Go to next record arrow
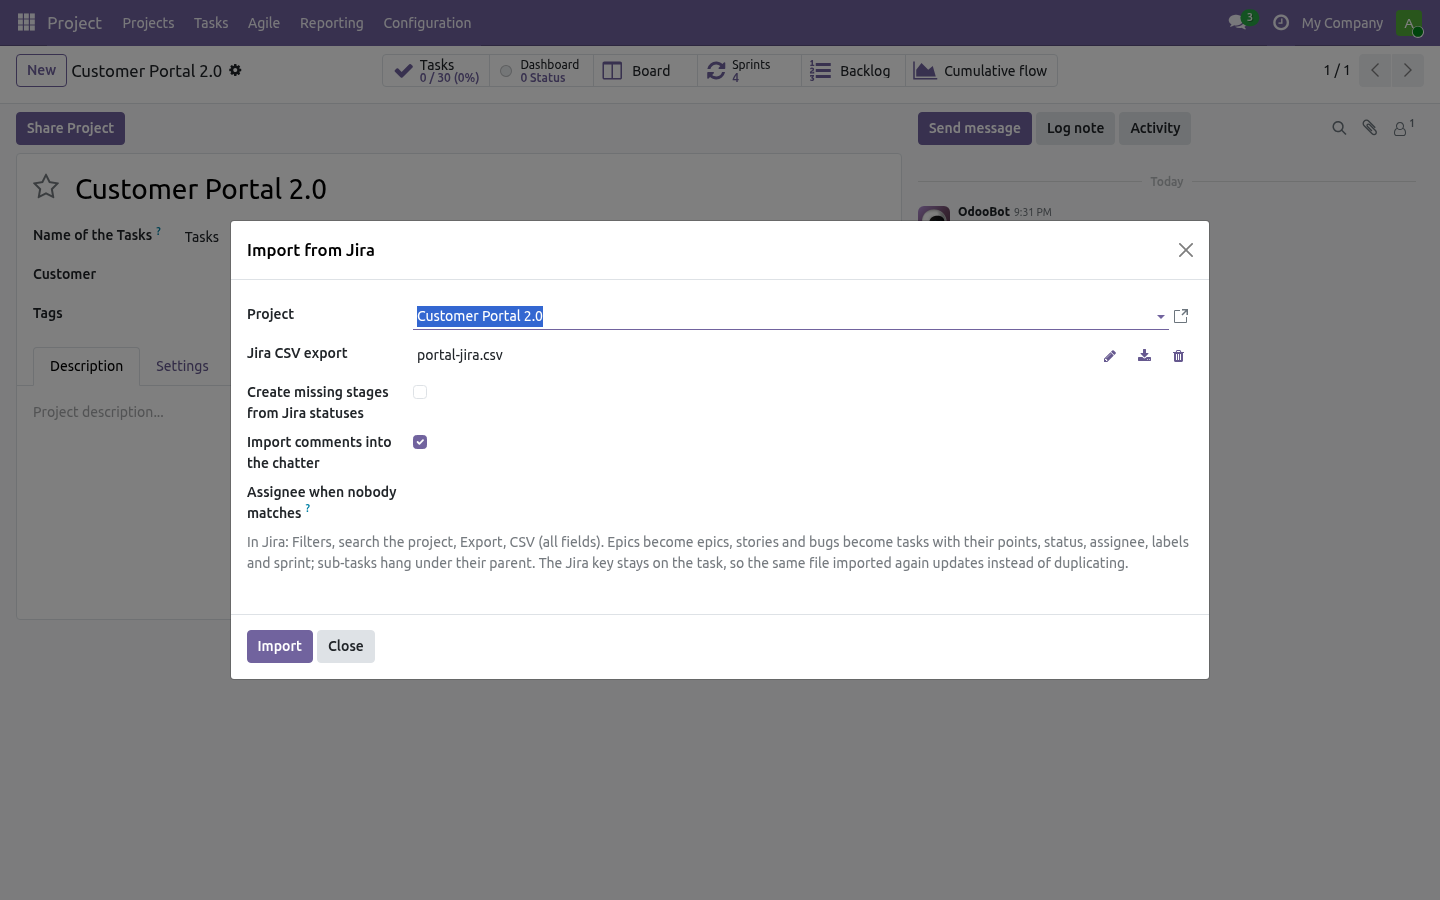Screen dimensions: 1440x900 pyautogui.click(x=1407, y=70)
